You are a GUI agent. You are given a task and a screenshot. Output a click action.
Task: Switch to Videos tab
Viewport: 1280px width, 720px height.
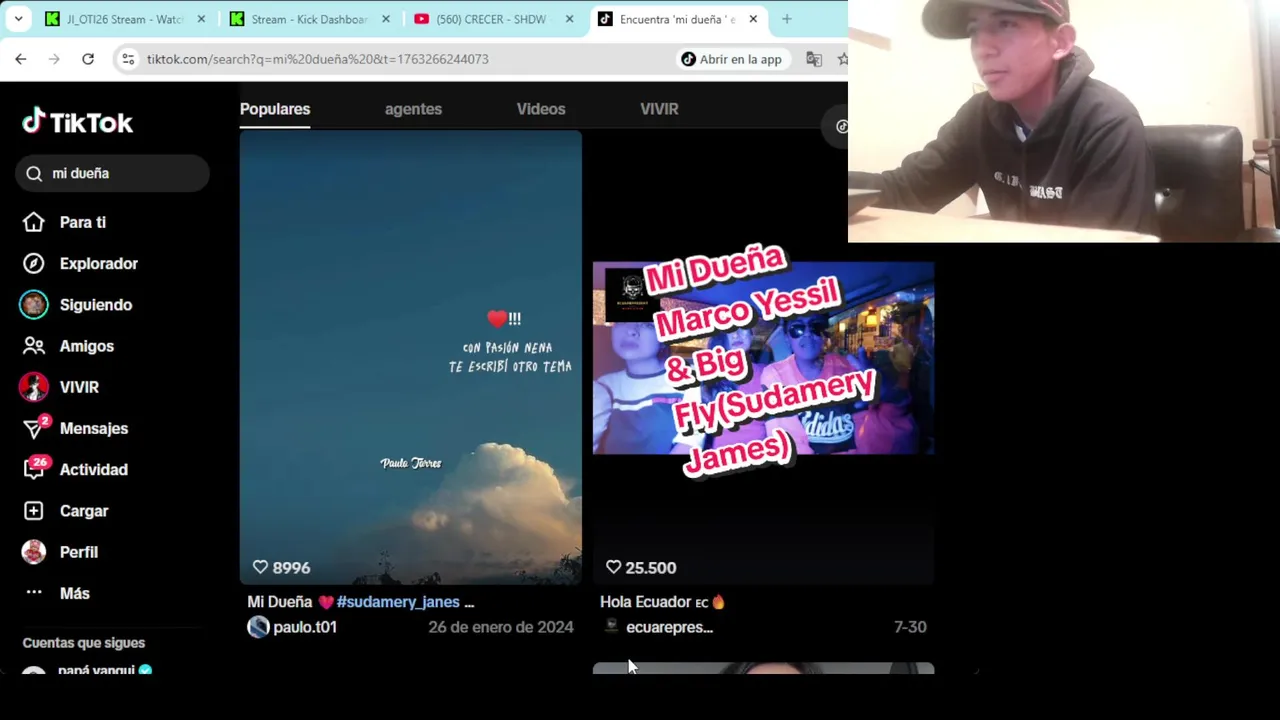[541, 109]
